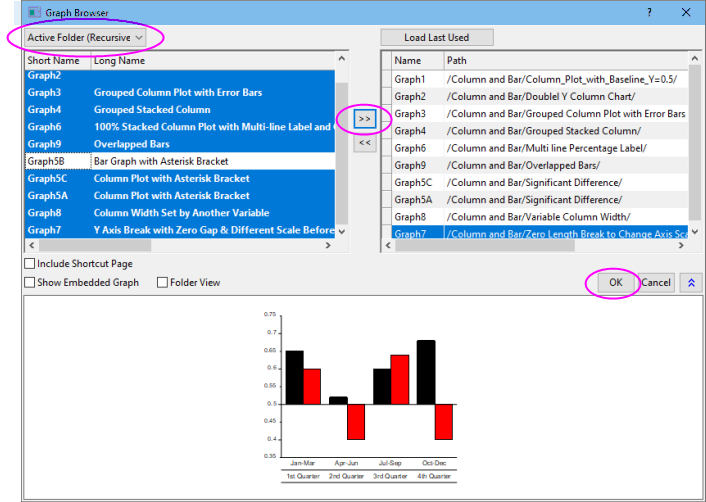
Task: Click down arrow of right list vertical scrollbar
Action: [695, 231]
